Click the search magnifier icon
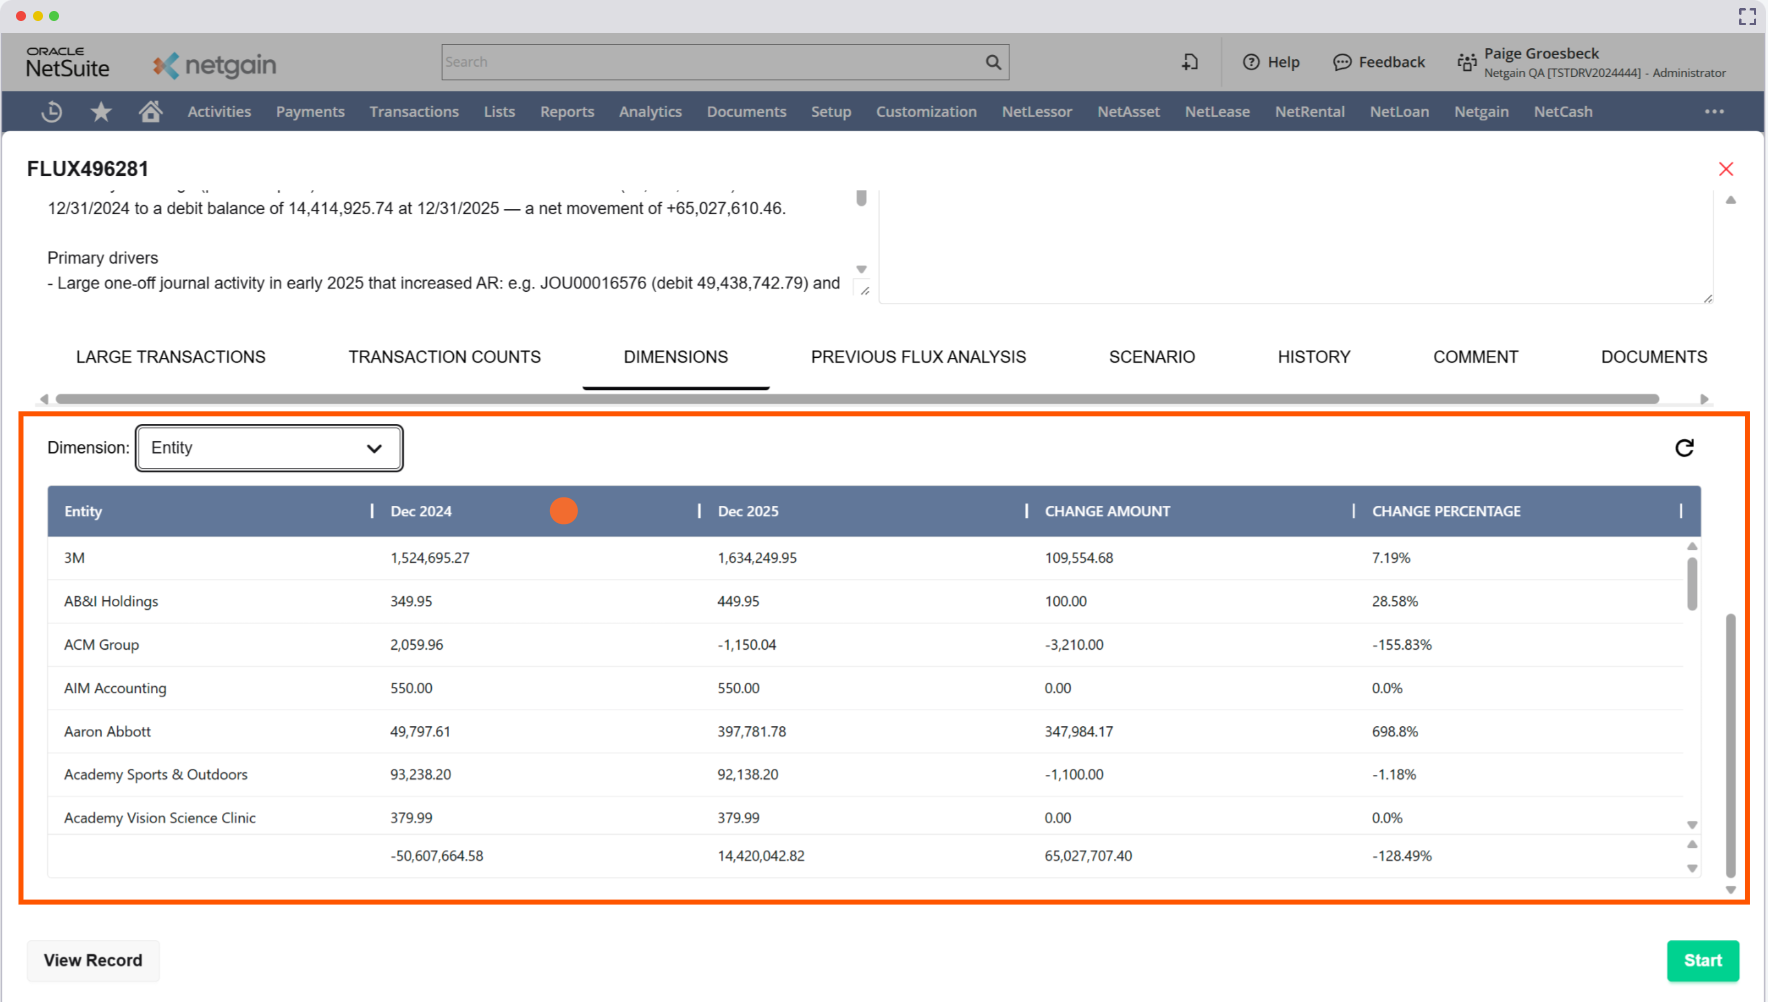The image size is (1768, 1002). click(993, 62)
